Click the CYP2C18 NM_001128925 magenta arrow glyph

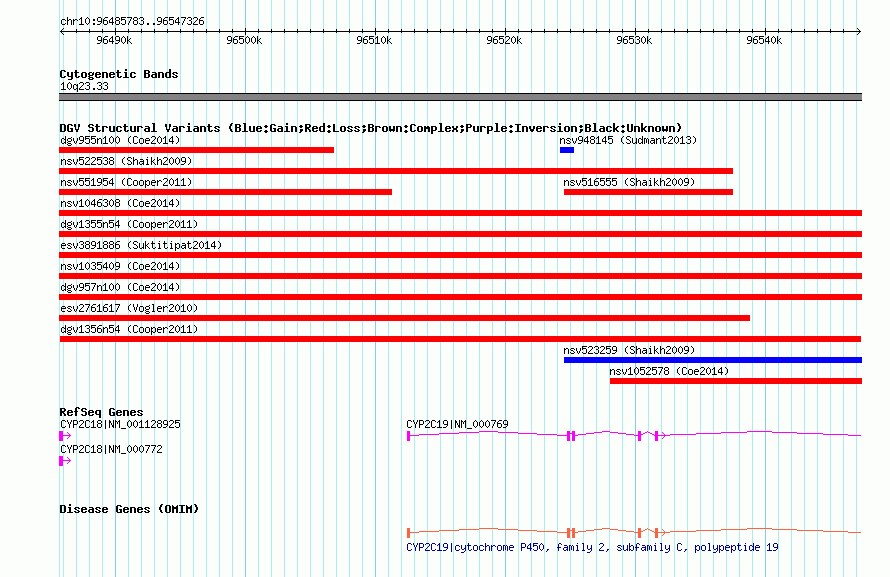click(x=65, y=436)
